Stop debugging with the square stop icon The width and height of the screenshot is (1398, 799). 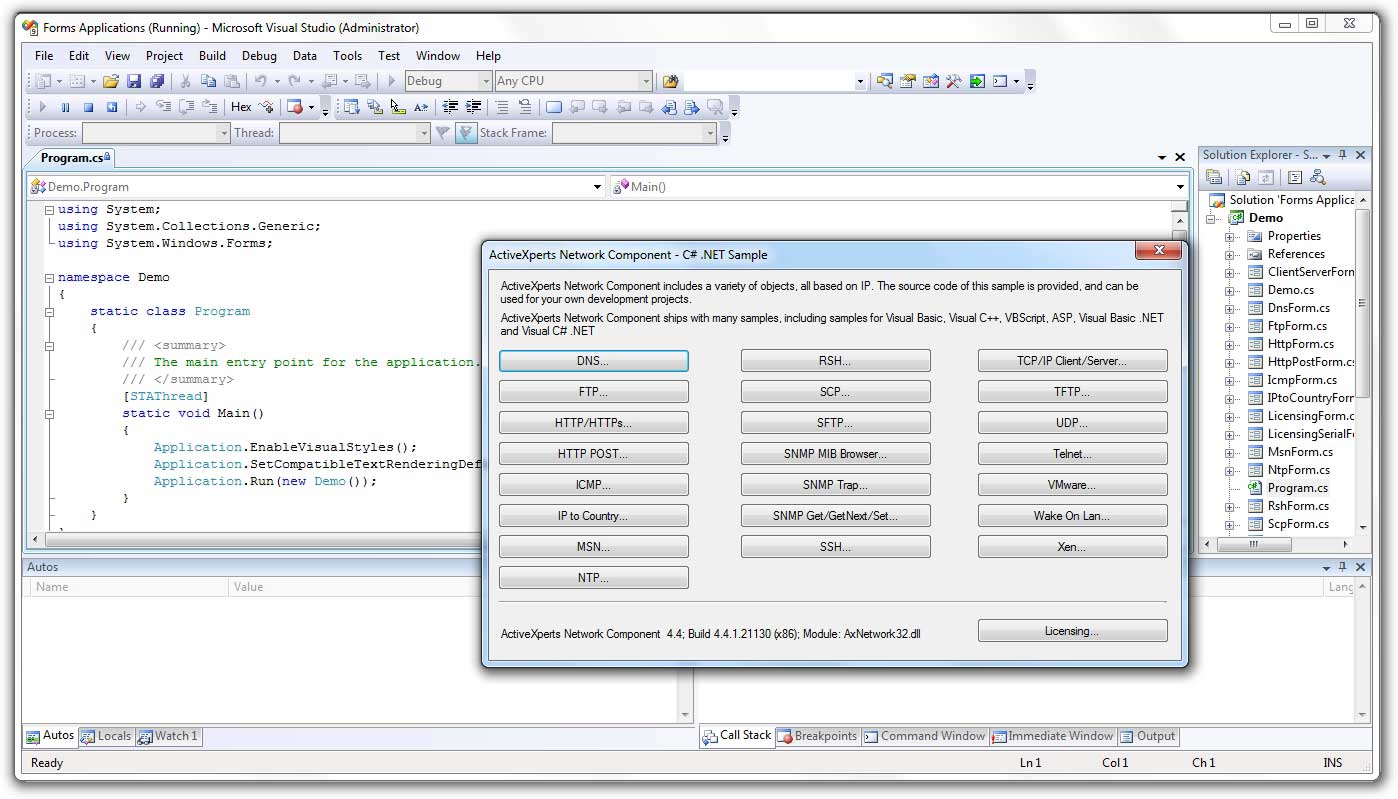click(x=88, y=107)
